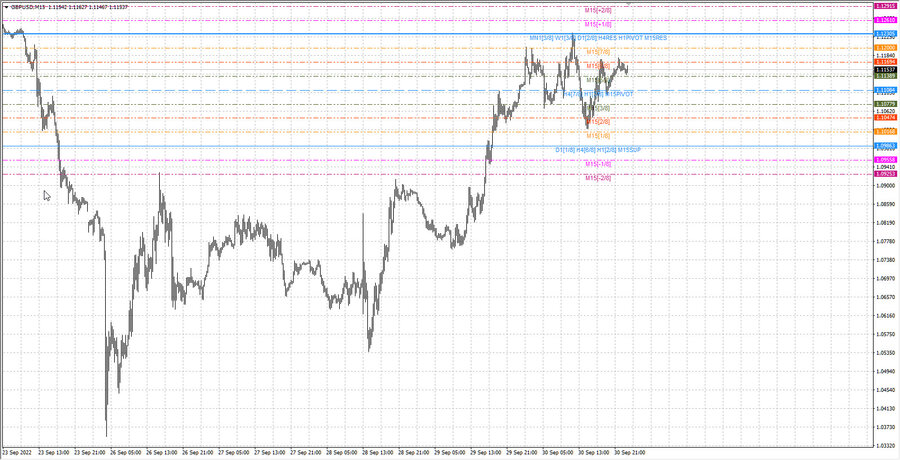Screen dimensions: 900x460
Task: Click the 29 Sep 05:00 time label
Action: 450,453
